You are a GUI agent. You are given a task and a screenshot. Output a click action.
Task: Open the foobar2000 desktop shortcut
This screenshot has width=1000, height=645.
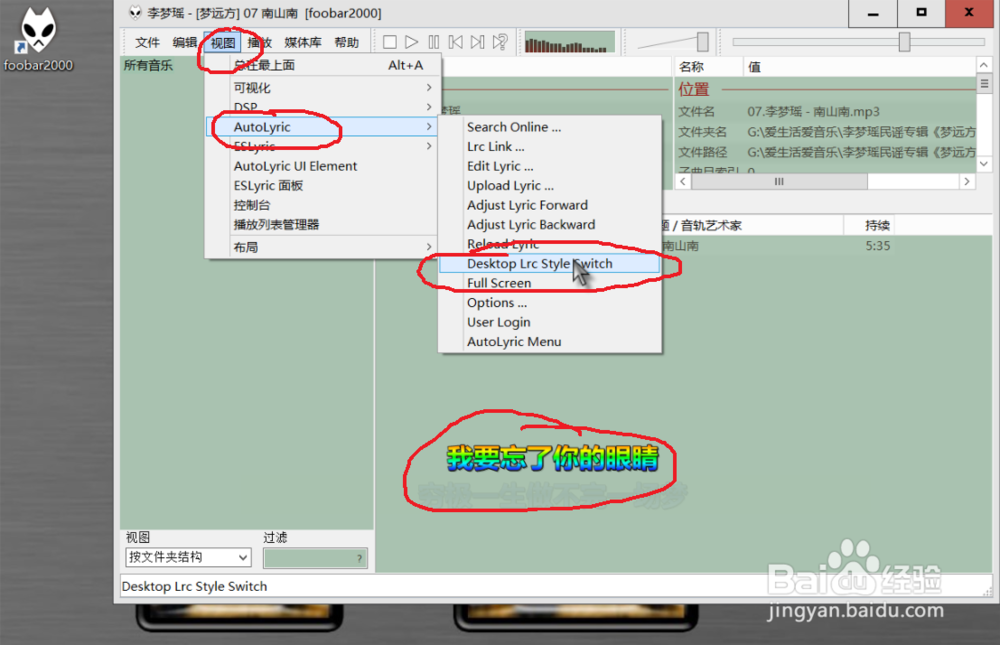tap(38, 38)
